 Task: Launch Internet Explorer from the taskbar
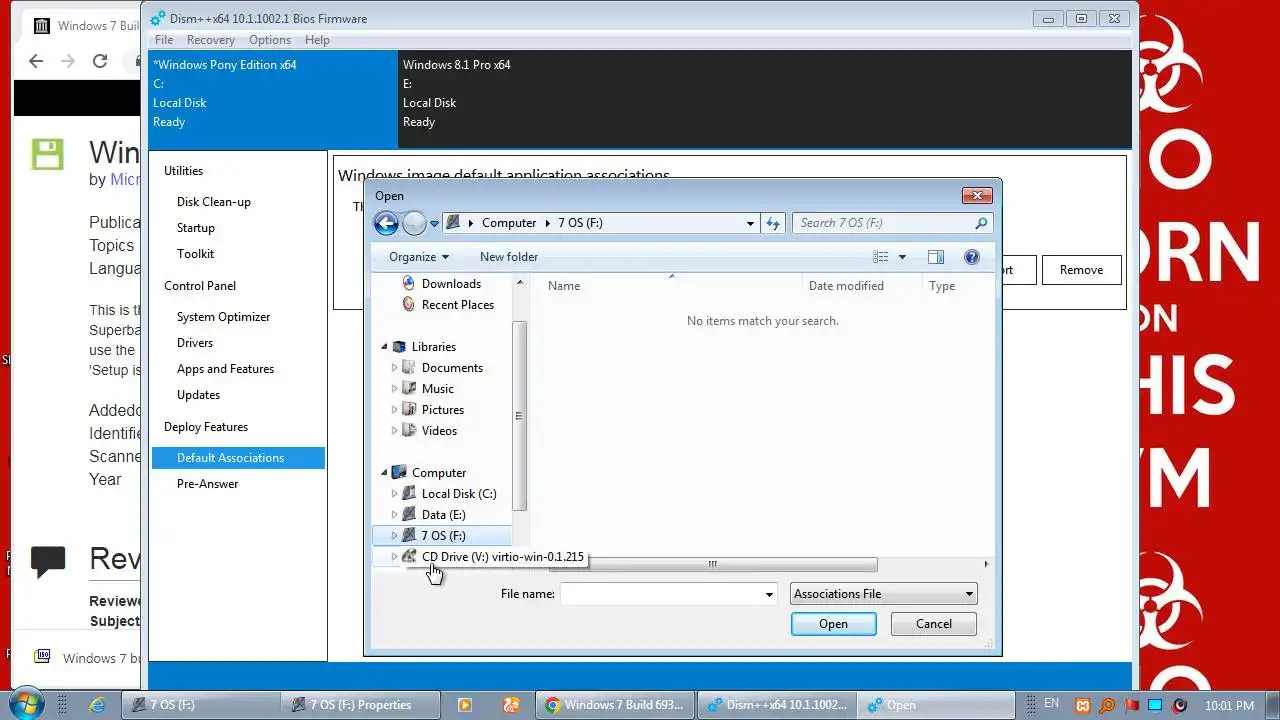click(97, 704)
